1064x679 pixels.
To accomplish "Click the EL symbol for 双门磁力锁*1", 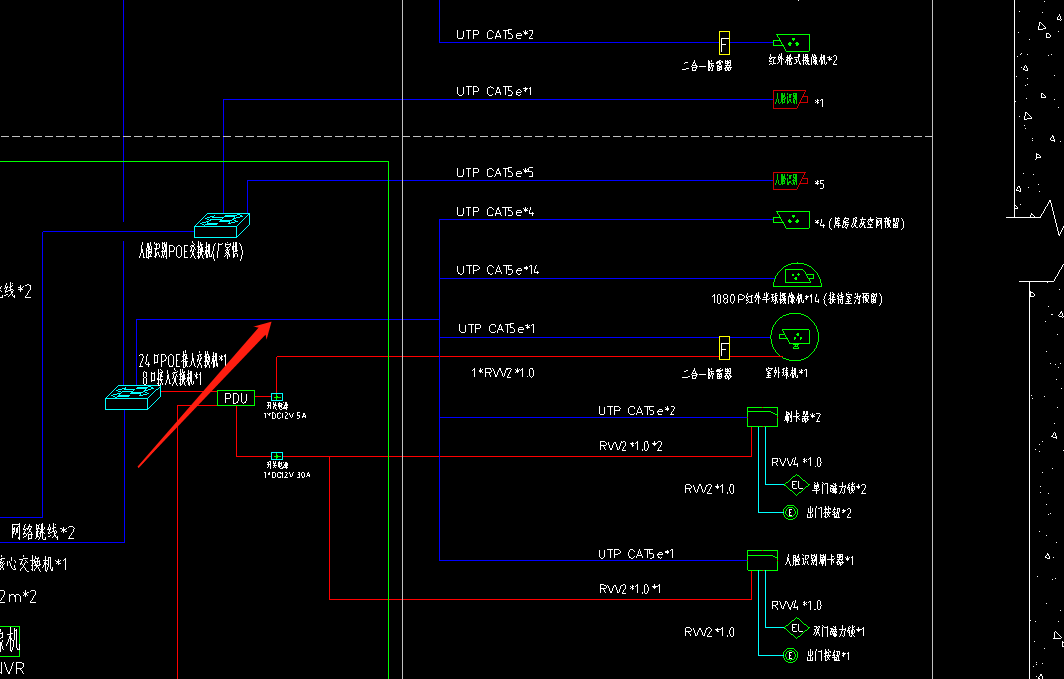I will tap(797, 628).
